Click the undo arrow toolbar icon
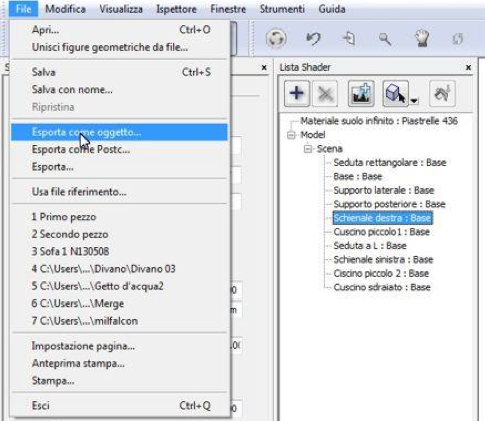485x421 pixels. [x=313, y=38]
